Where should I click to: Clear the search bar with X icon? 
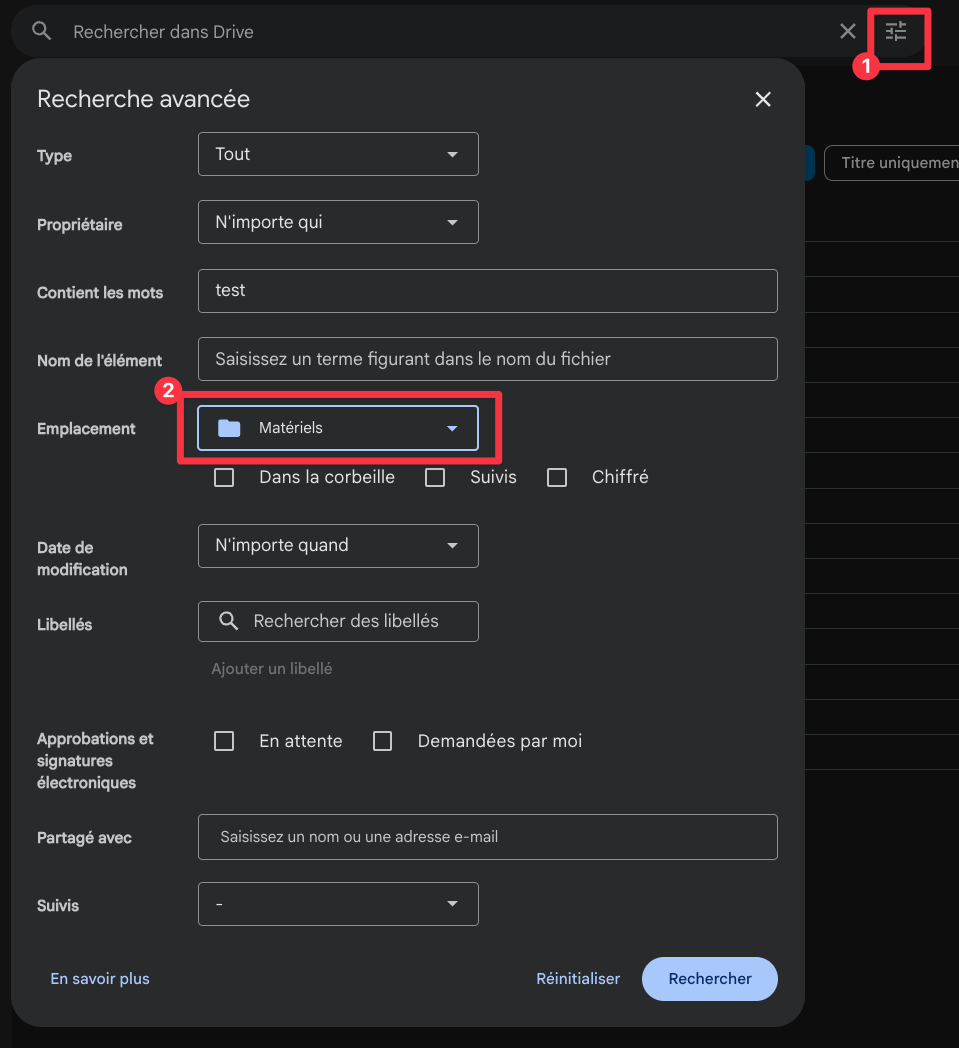[847, 32]
